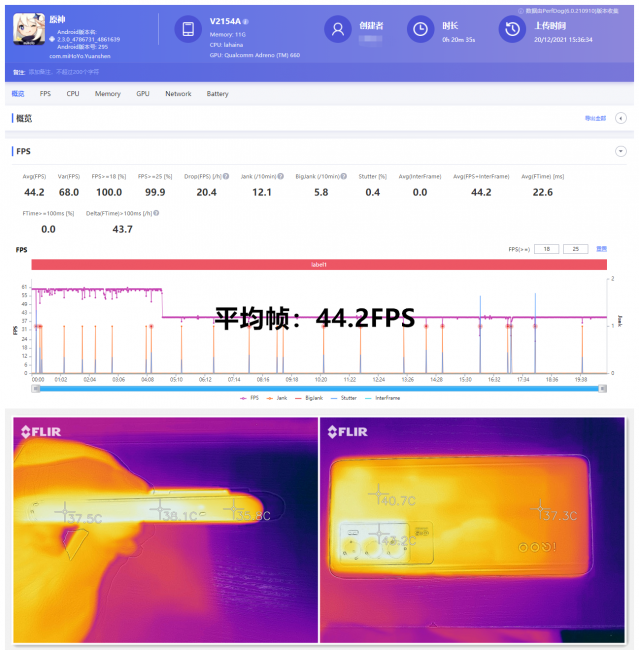Click the 04:08 time label on chart axis
Image resolution: width=639 pixels, height=650 pixels.
(x=148, y=379)
